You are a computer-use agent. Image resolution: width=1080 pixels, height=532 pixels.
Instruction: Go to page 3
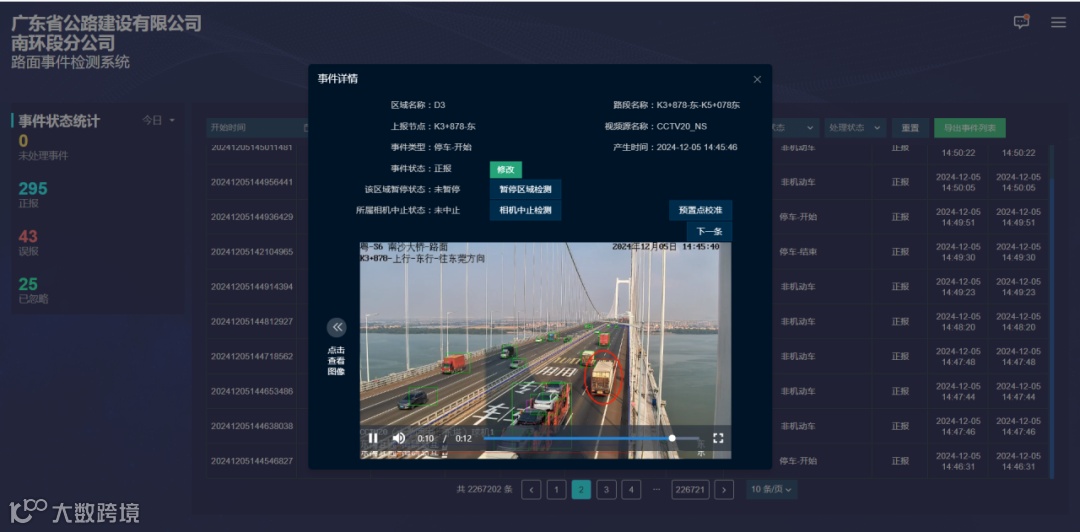click(x=606, y=490)
